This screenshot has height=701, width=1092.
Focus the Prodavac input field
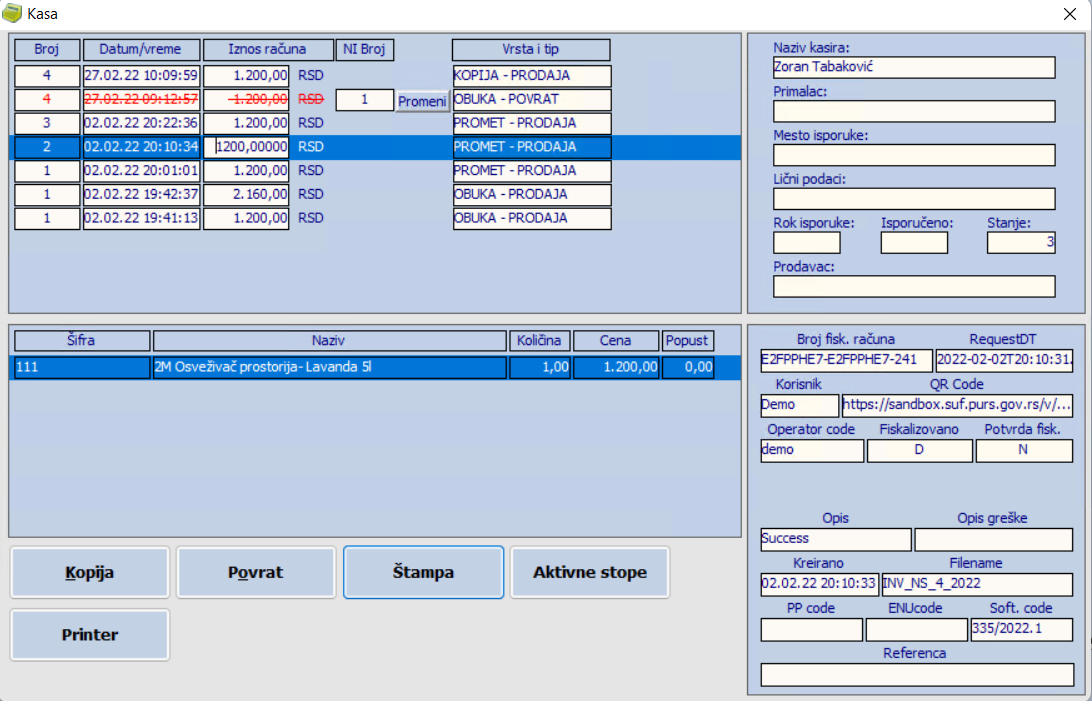[x=914, y=286]
